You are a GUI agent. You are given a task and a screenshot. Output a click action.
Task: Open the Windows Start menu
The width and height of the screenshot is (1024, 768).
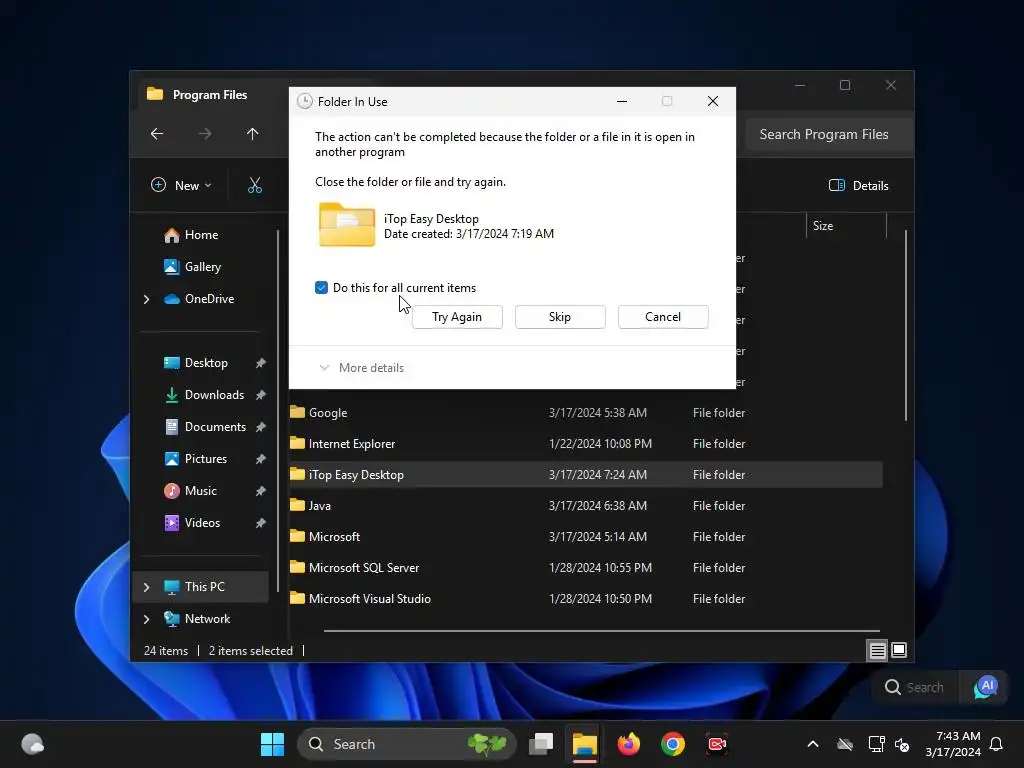[272, 744]
